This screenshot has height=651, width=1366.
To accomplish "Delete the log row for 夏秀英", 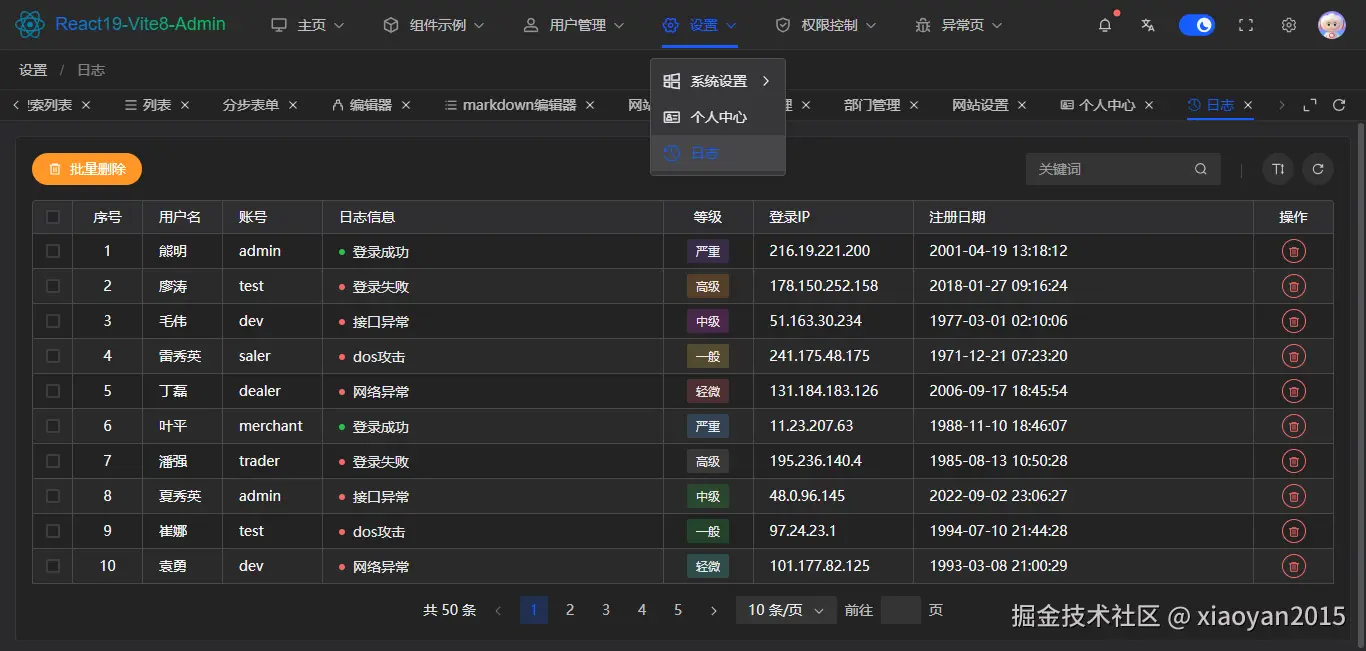I will 1294,497.
